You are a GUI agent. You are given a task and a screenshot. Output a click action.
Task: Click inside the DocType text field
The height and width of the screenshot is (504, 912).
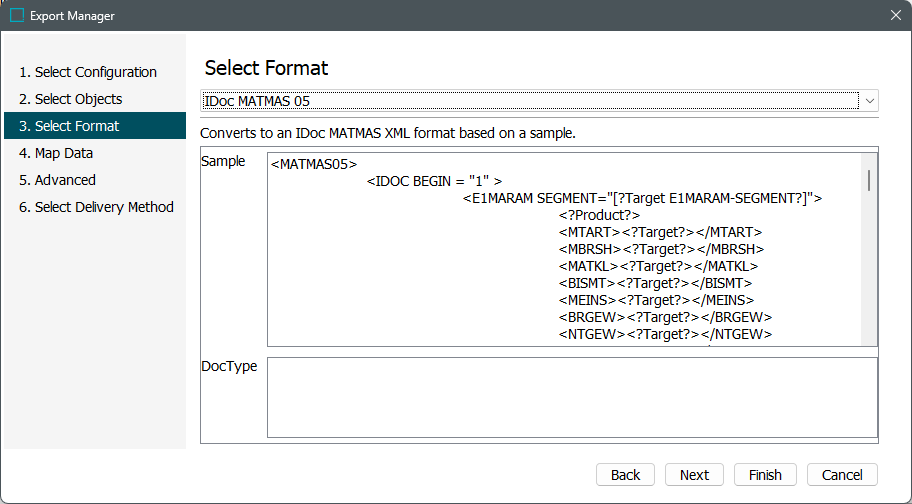[x=572, y=397]
